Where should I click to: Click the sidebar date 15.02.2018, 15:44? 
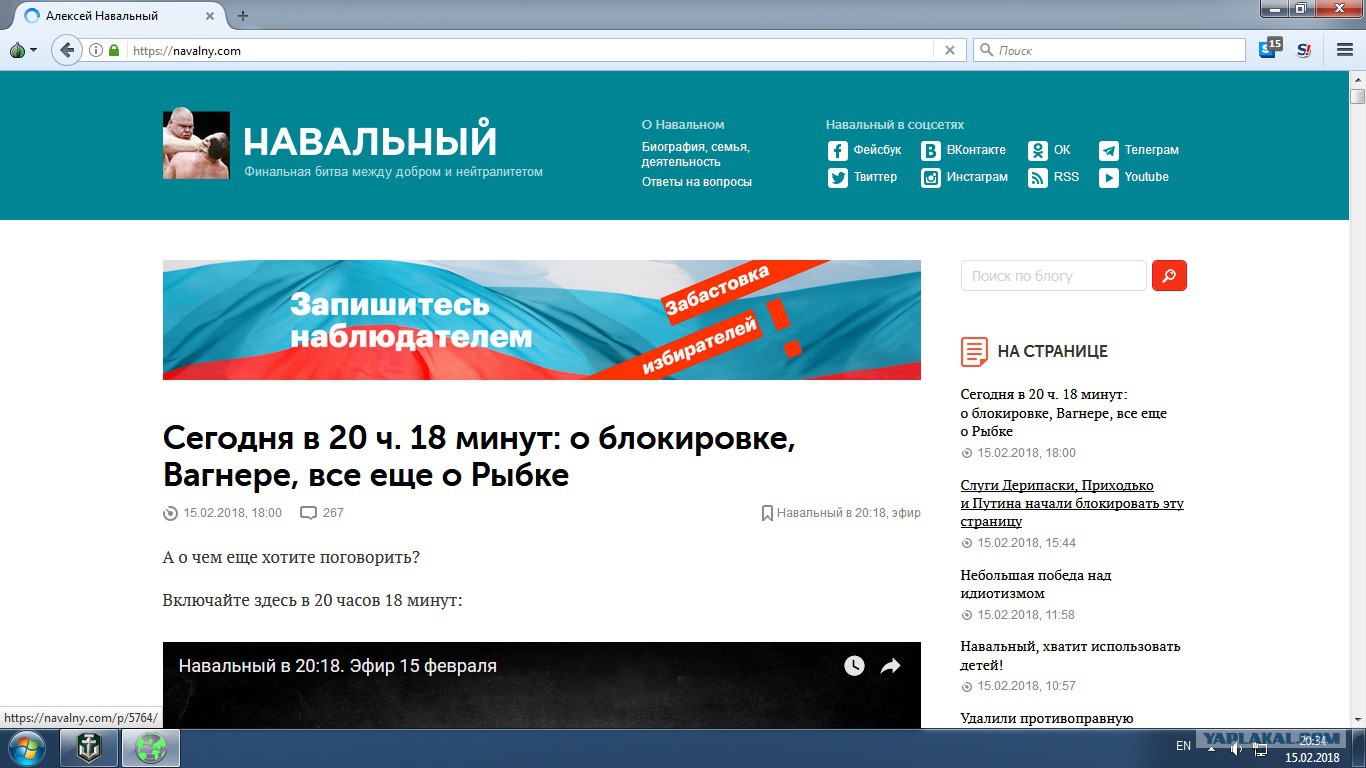pyautogui.click(x=1027, y=543)
